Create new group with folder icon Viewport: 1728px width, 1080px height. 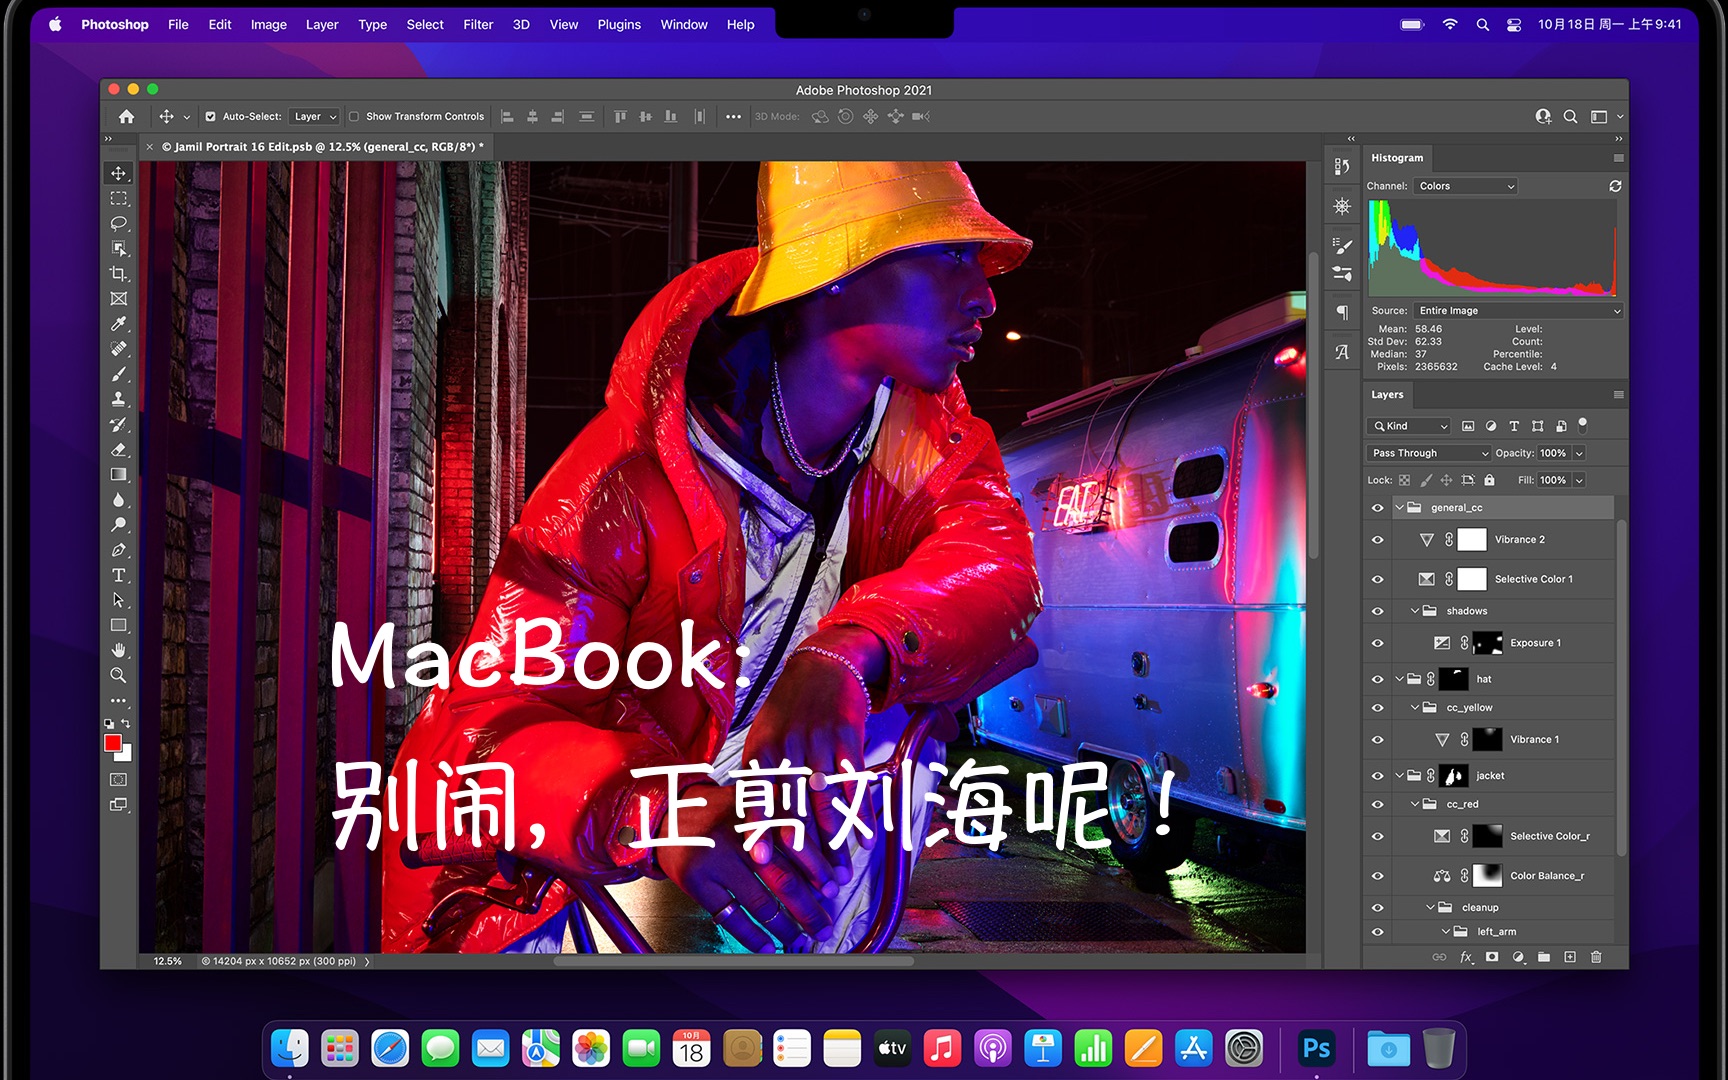[x=1544, y=957]
